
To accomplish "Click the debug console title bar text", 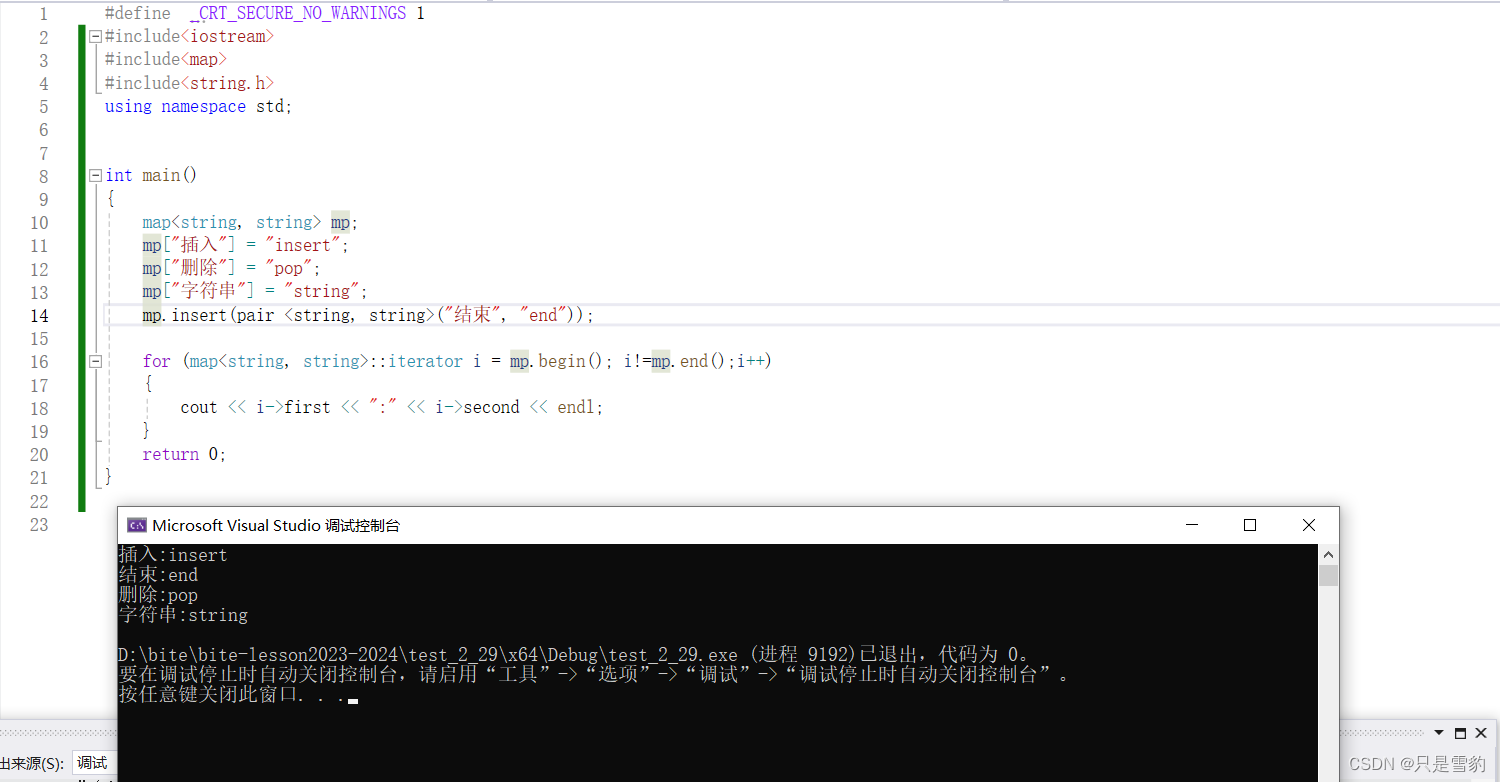I will 276,525.
